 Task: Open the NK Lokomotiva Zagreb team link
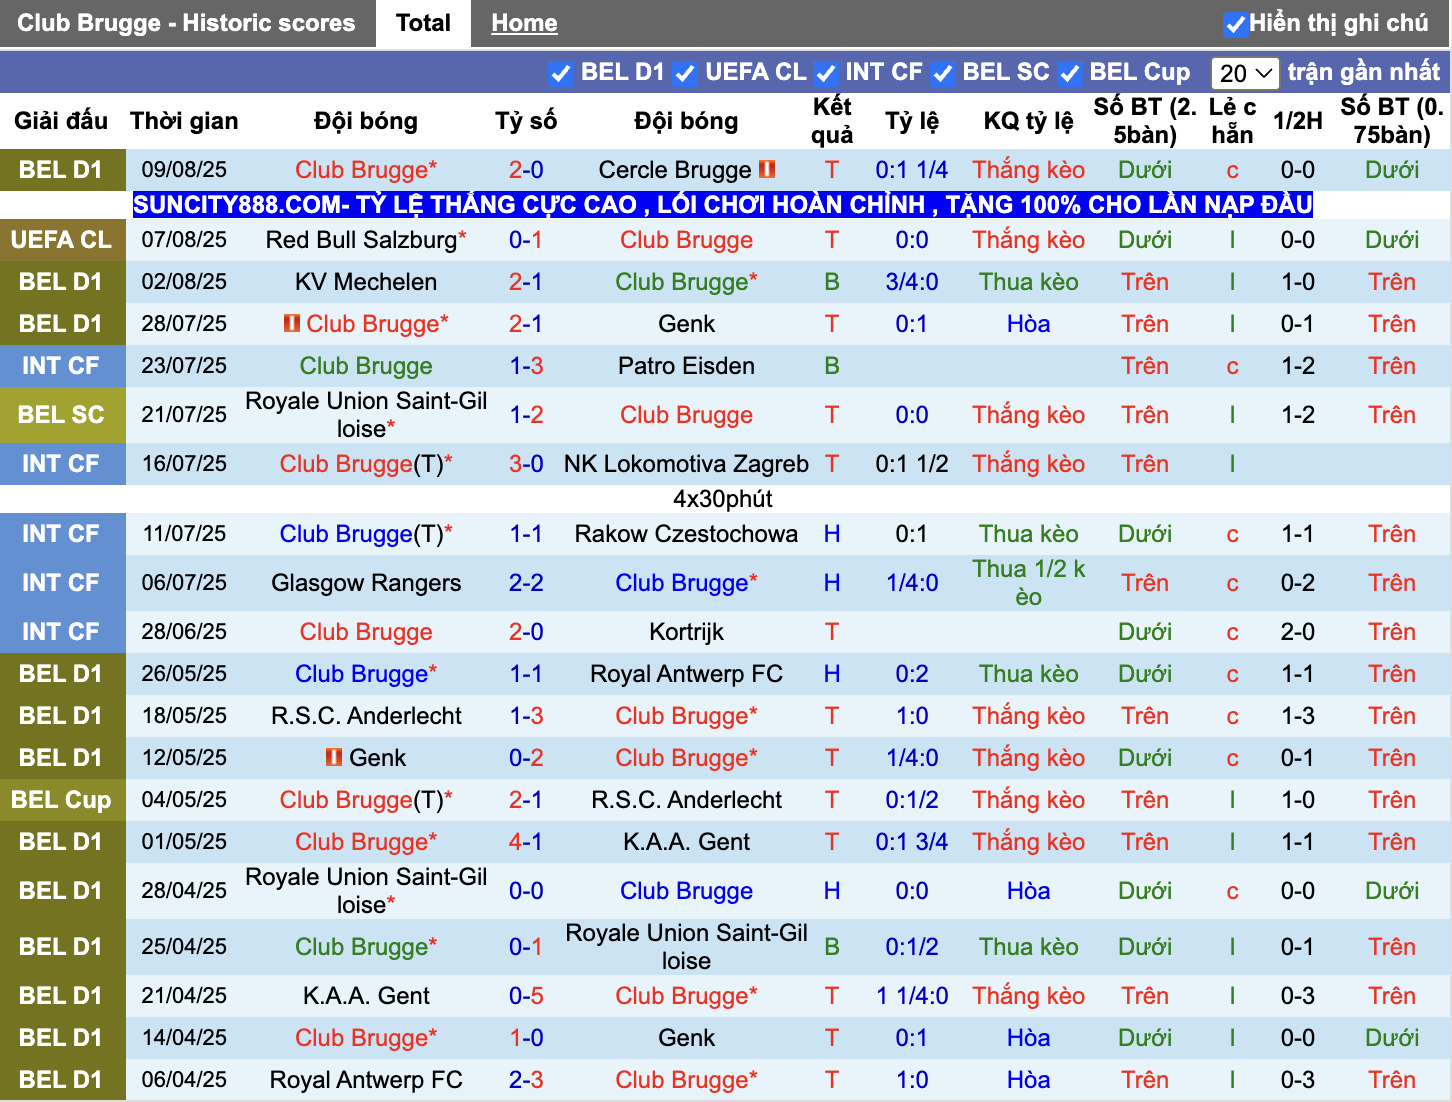tap(686, 464)
